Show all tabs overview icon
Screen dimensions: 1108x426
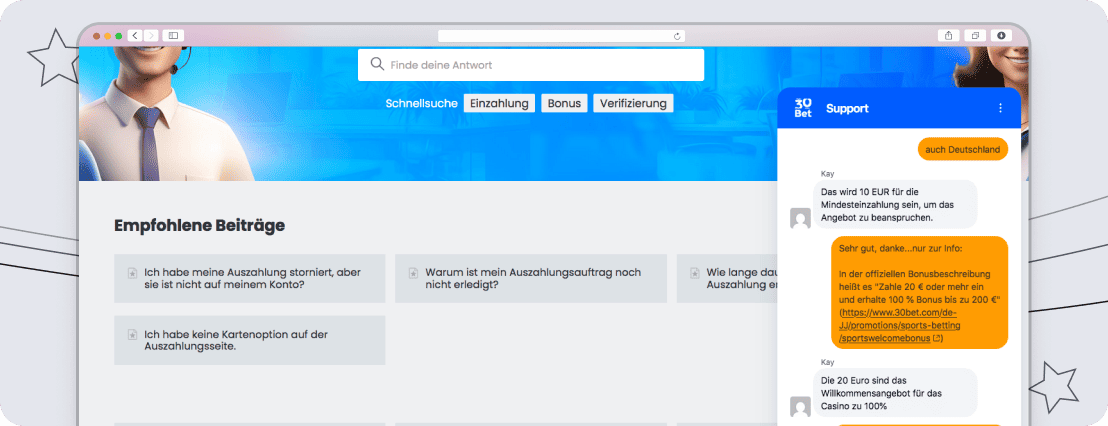point(975,35)
